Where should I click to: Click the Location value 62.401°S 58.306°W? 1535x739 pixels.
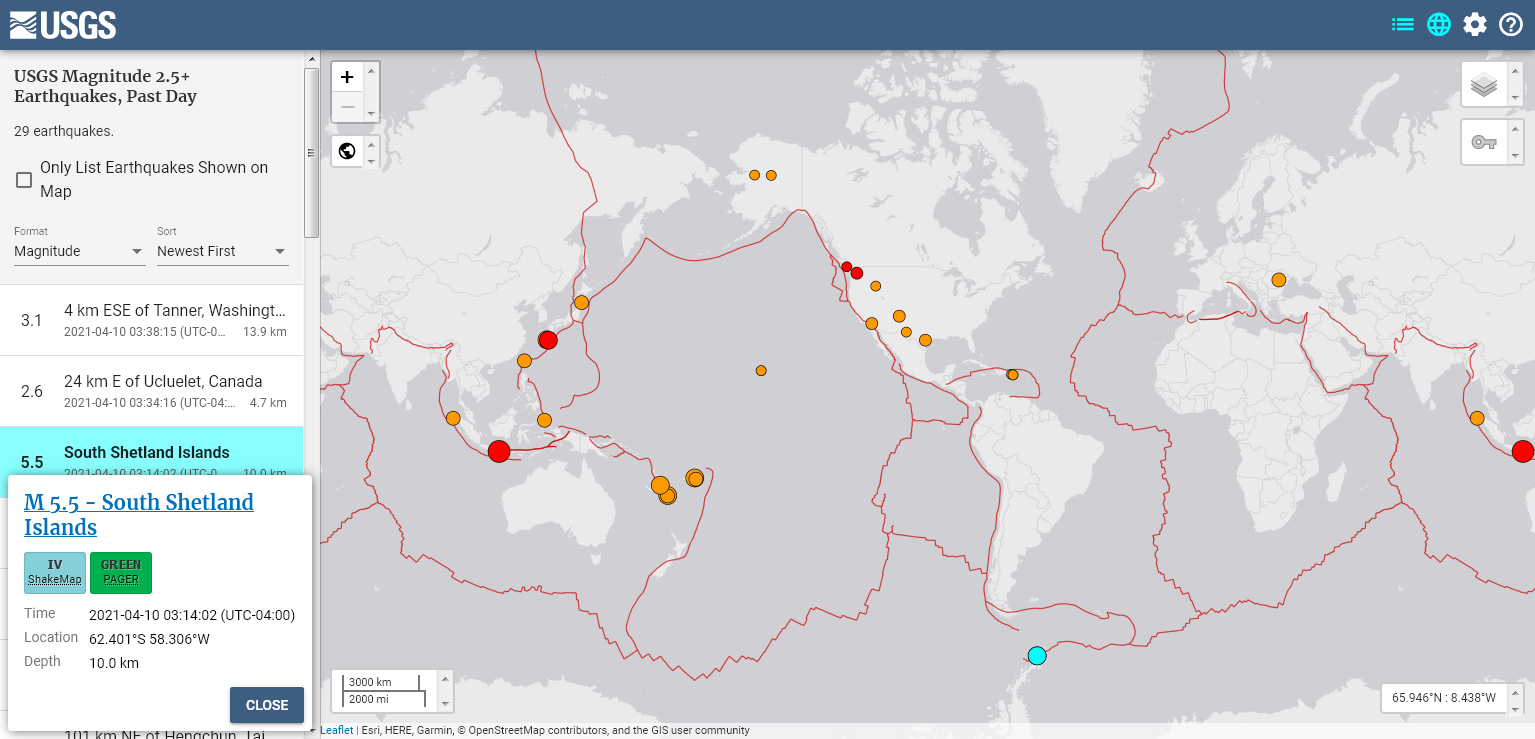(x=149, y=639)
